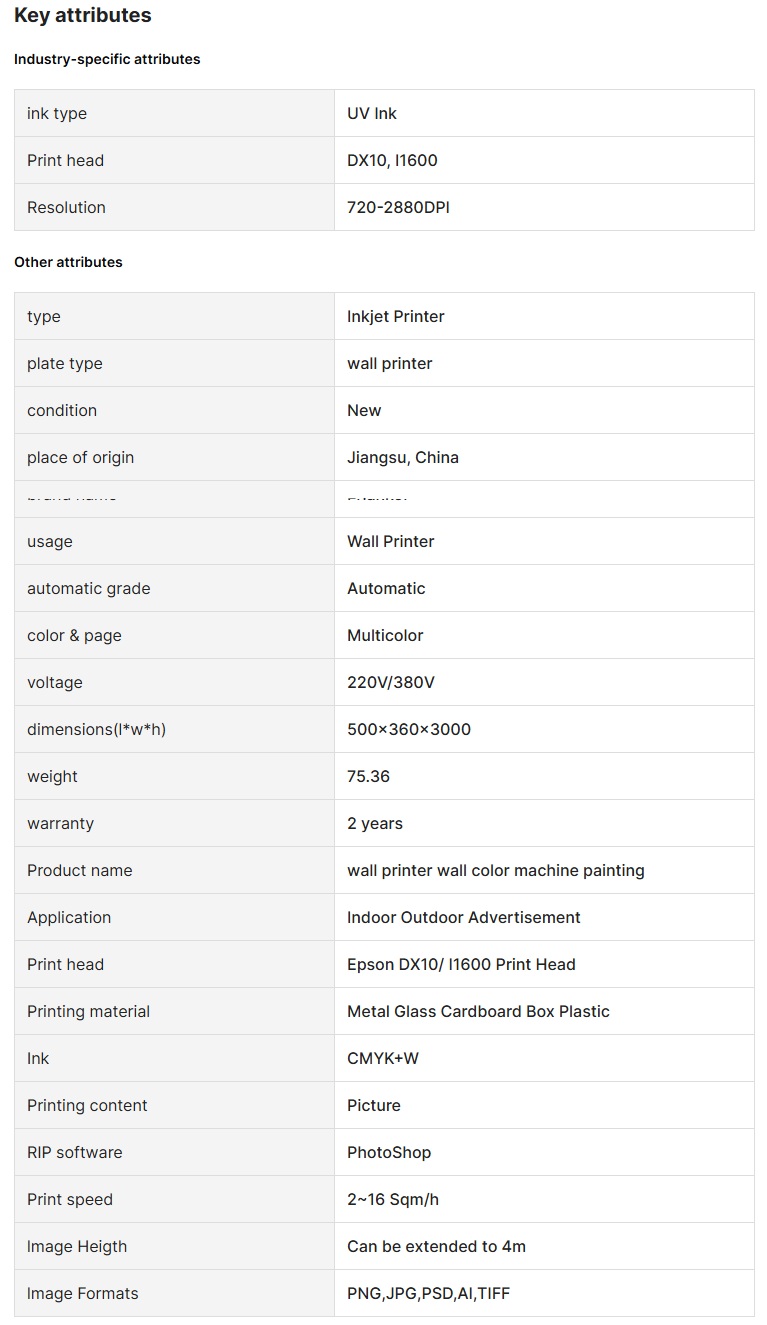Click the "Industry-specific attributes" subheading
767x1325 pixels.
pyautogui.click(x=107, y=59)
